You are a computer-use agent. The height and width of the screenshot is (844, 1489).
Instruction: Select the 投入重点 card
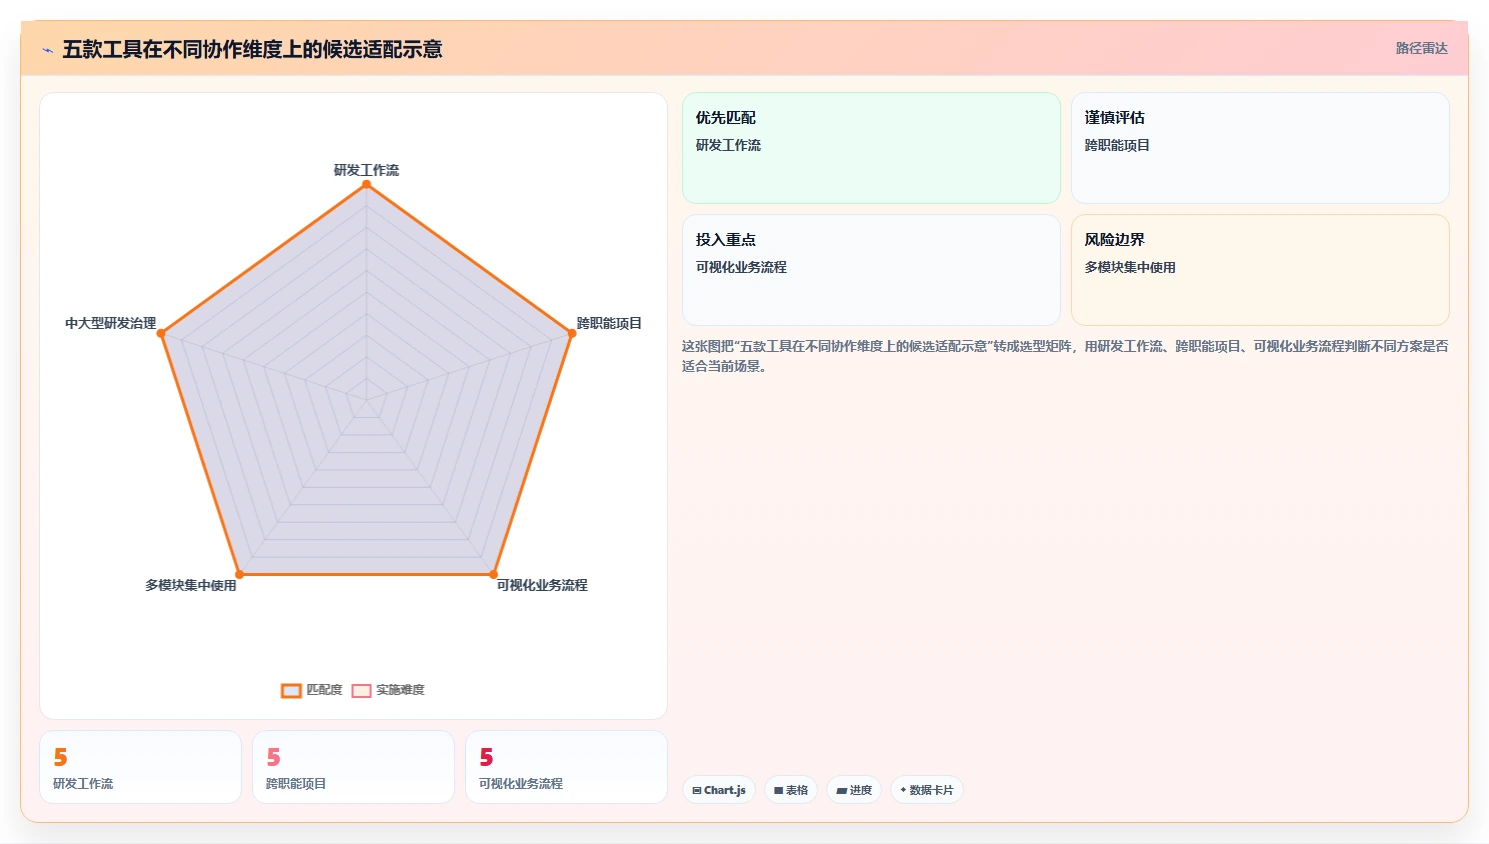[871, 270]
